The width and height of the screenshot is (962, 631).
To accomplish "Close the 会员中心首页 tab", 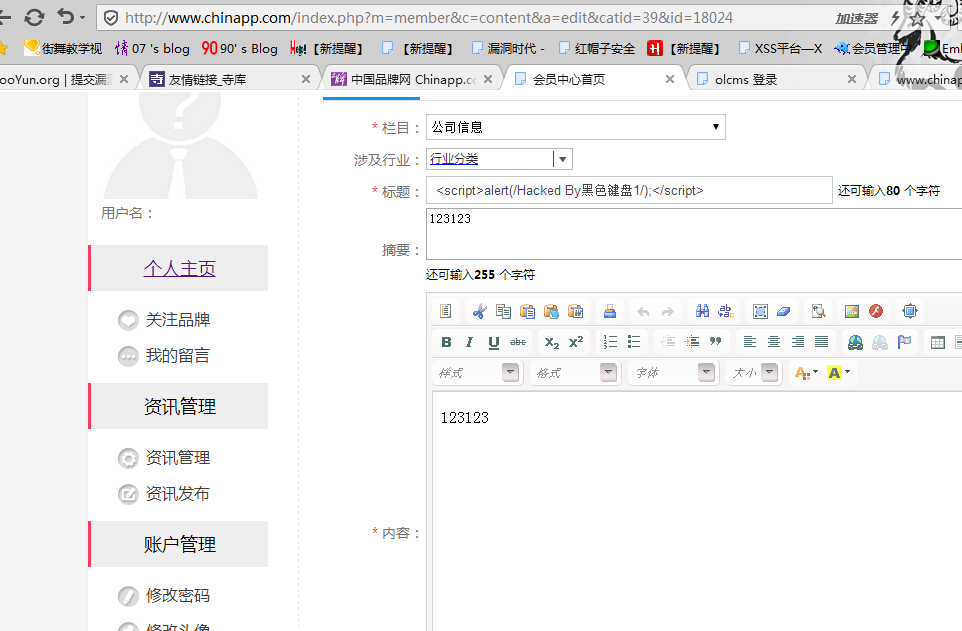I will pyautogui.click(x=670, y=79).
